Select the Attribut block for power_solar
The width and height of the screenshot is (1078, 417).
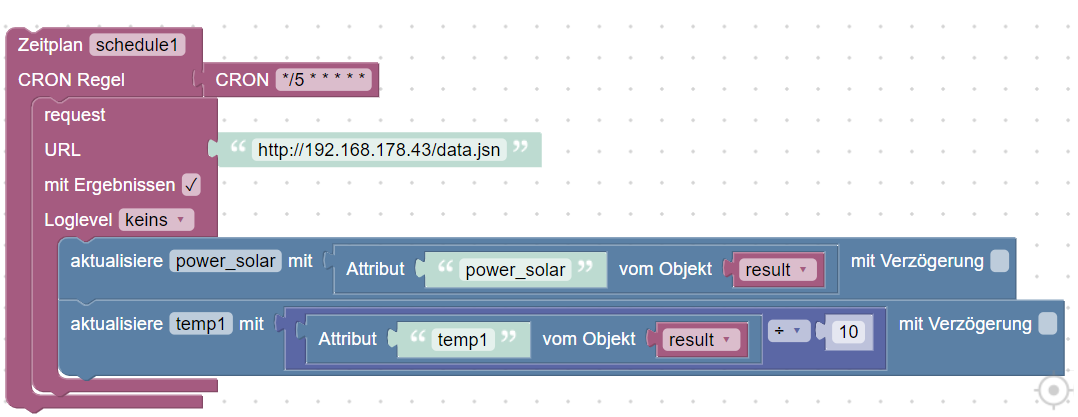point(375,270)
